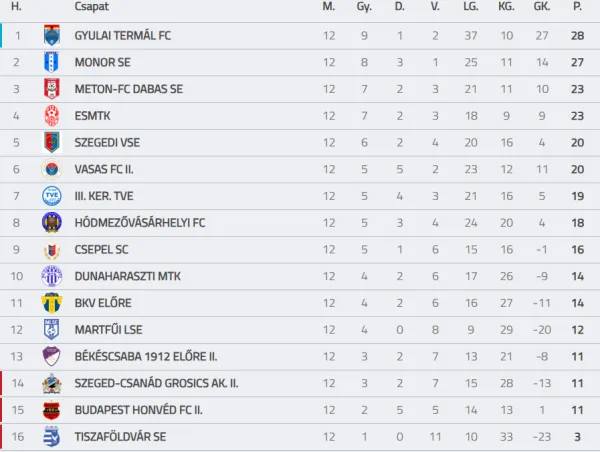600x452 pixels.
Task: Click the Vasas FC II. team logo
Action: click(x=52, y=169)
